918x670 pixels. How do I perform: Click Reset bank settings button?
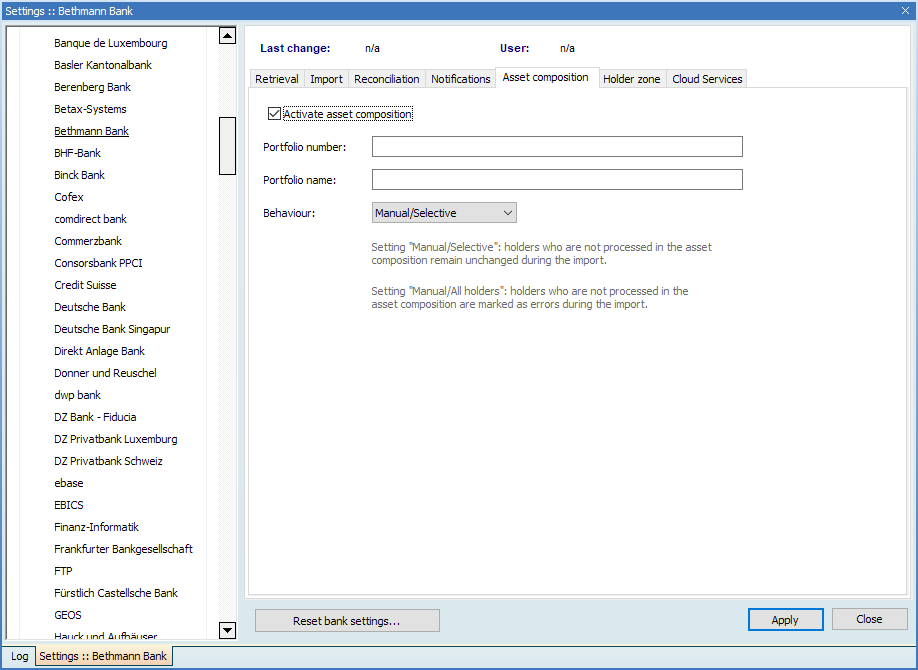(347, 621)
